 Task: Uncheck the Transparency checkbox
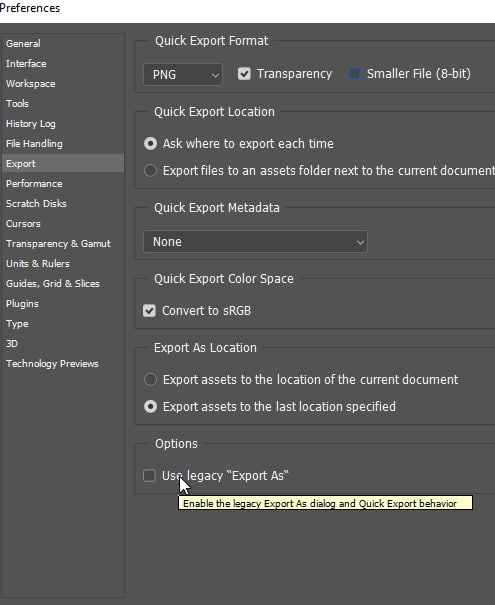pos(244,74)
